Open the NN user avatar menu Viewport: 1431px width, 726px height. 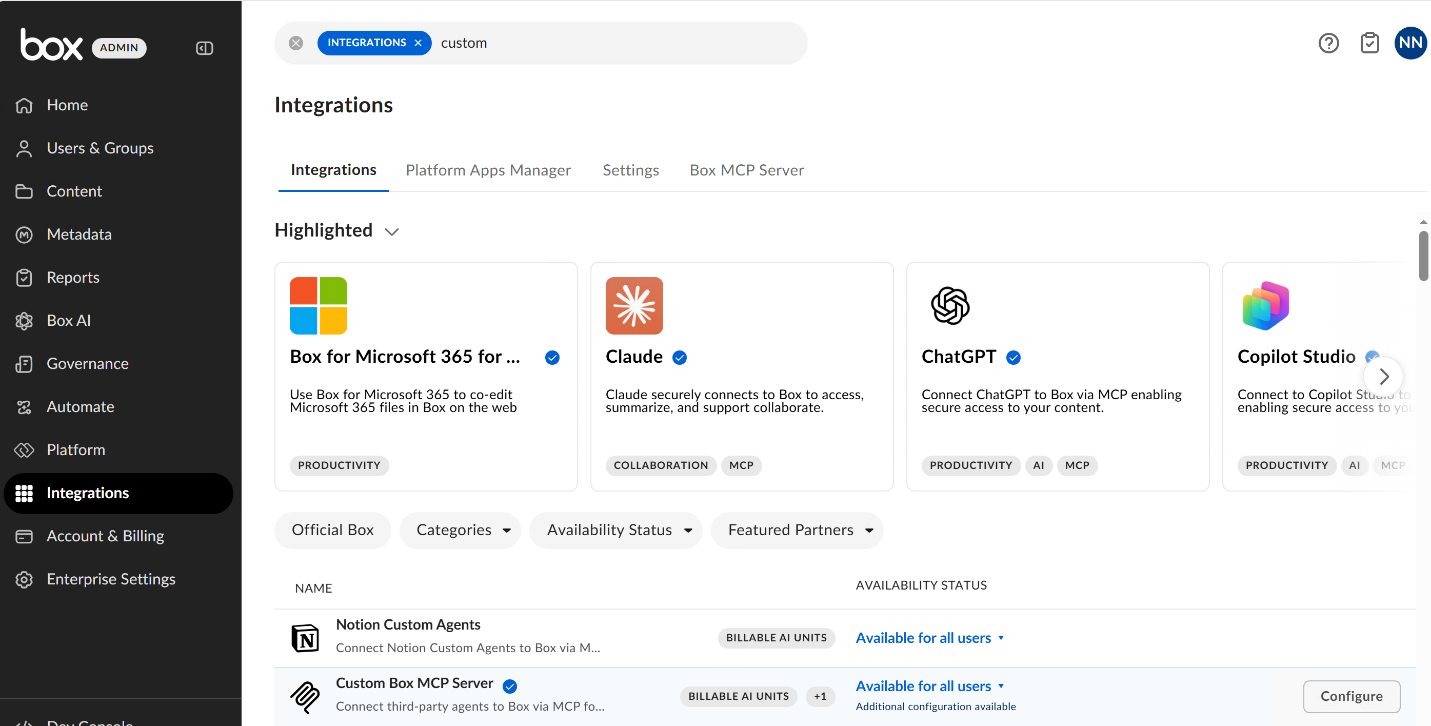(x=1411, y=43)
